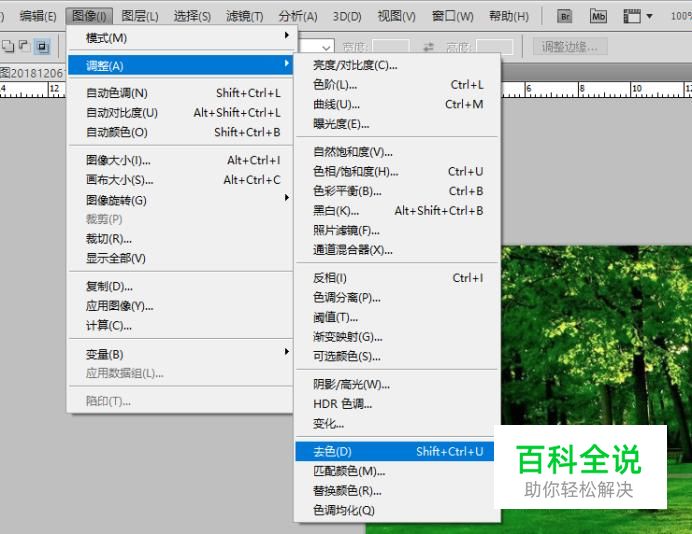Launch Bridge via the Br icon
Screen dimensions: 692x534
click(565, 16)
